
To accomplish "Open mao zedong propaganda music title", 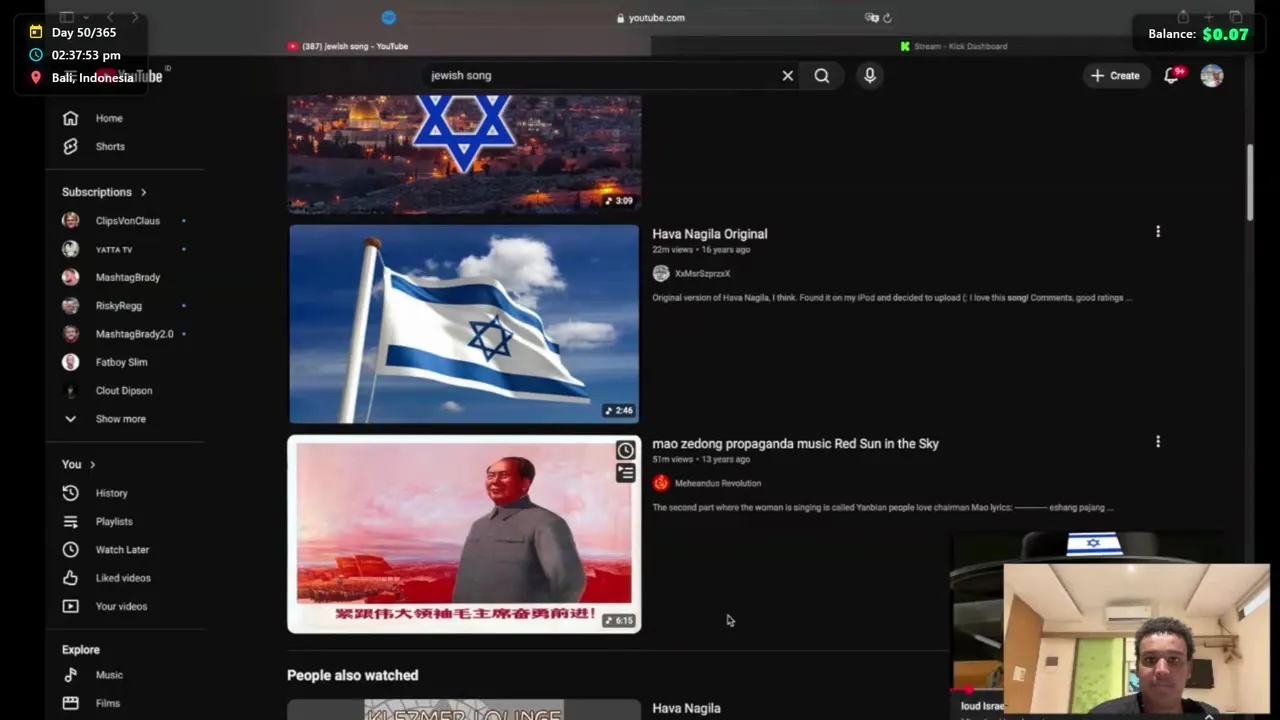I will tap(795, 444).
